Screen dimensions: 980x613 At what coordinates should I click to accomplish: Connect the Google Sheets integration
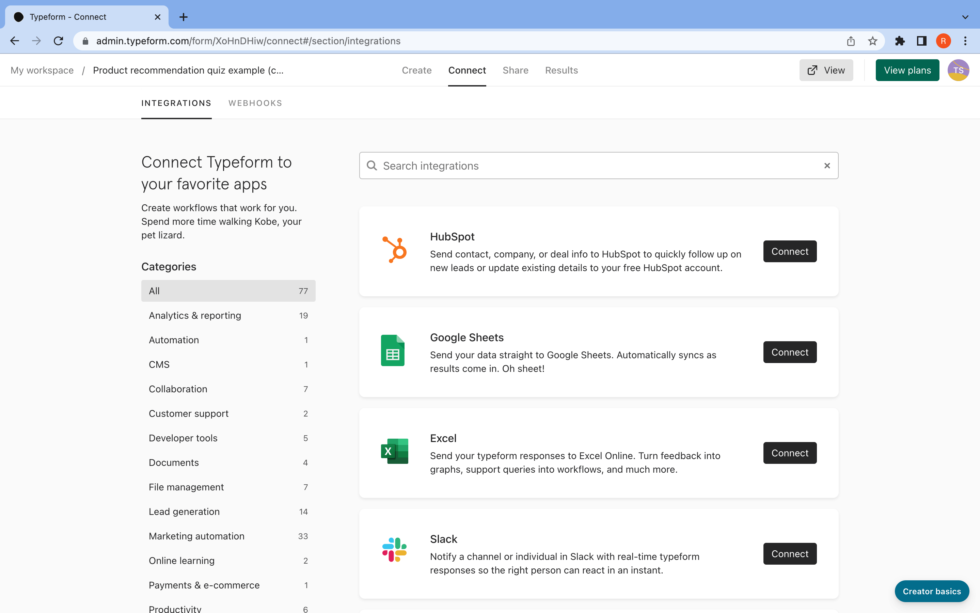[x=789, y=352]
